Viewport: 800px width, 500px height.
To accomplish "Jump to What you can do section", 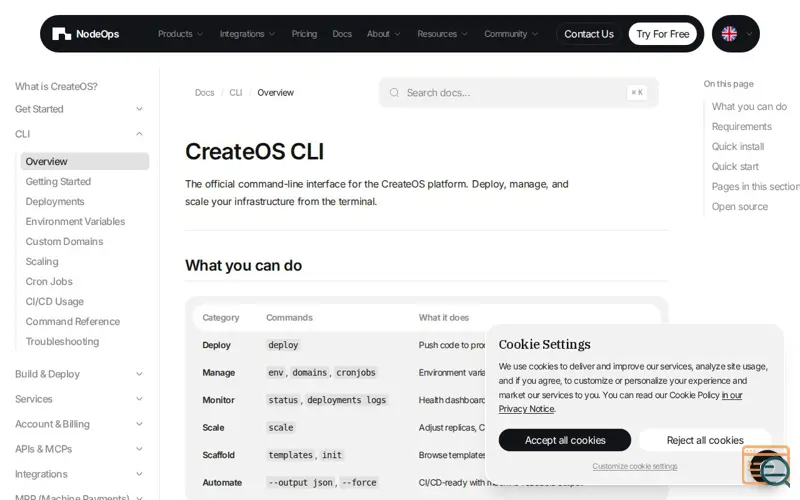I will click(x=749, y=107).
